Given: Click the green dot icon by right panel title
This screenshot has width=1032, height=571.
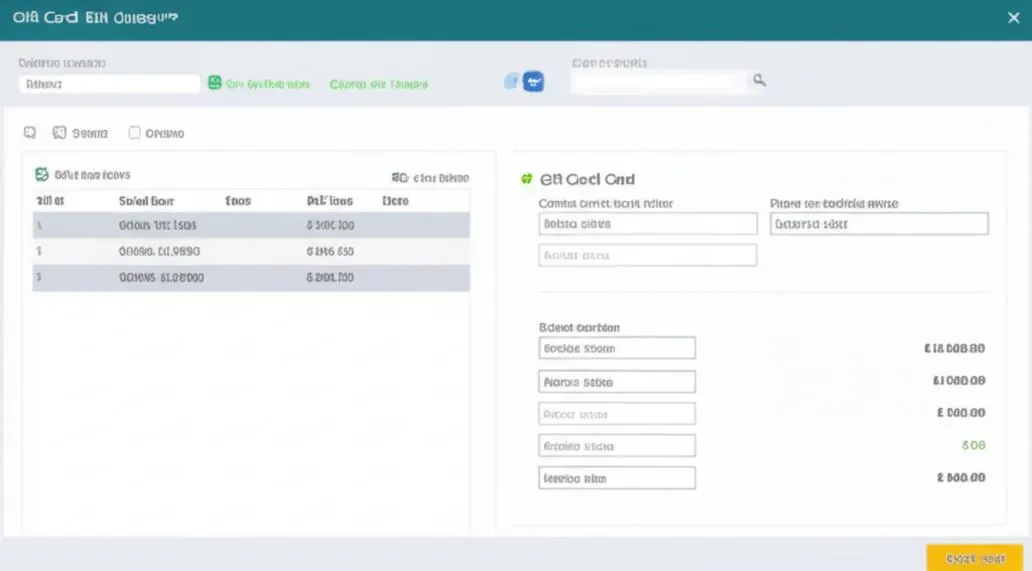Looking at the screenshot, I should click(527, 179).
